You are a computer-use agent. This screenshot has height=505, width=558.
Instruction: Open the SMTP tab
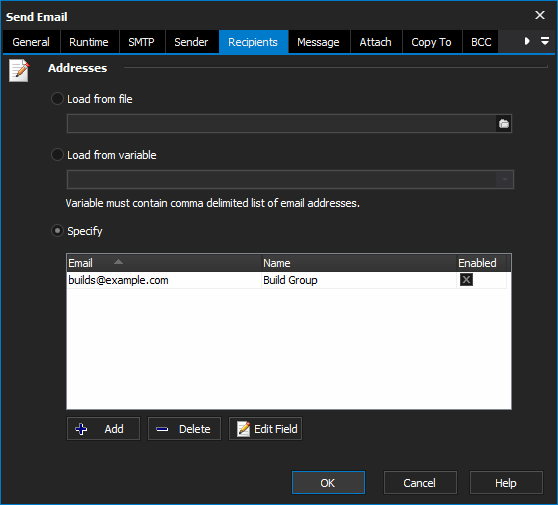click(142, 42)
